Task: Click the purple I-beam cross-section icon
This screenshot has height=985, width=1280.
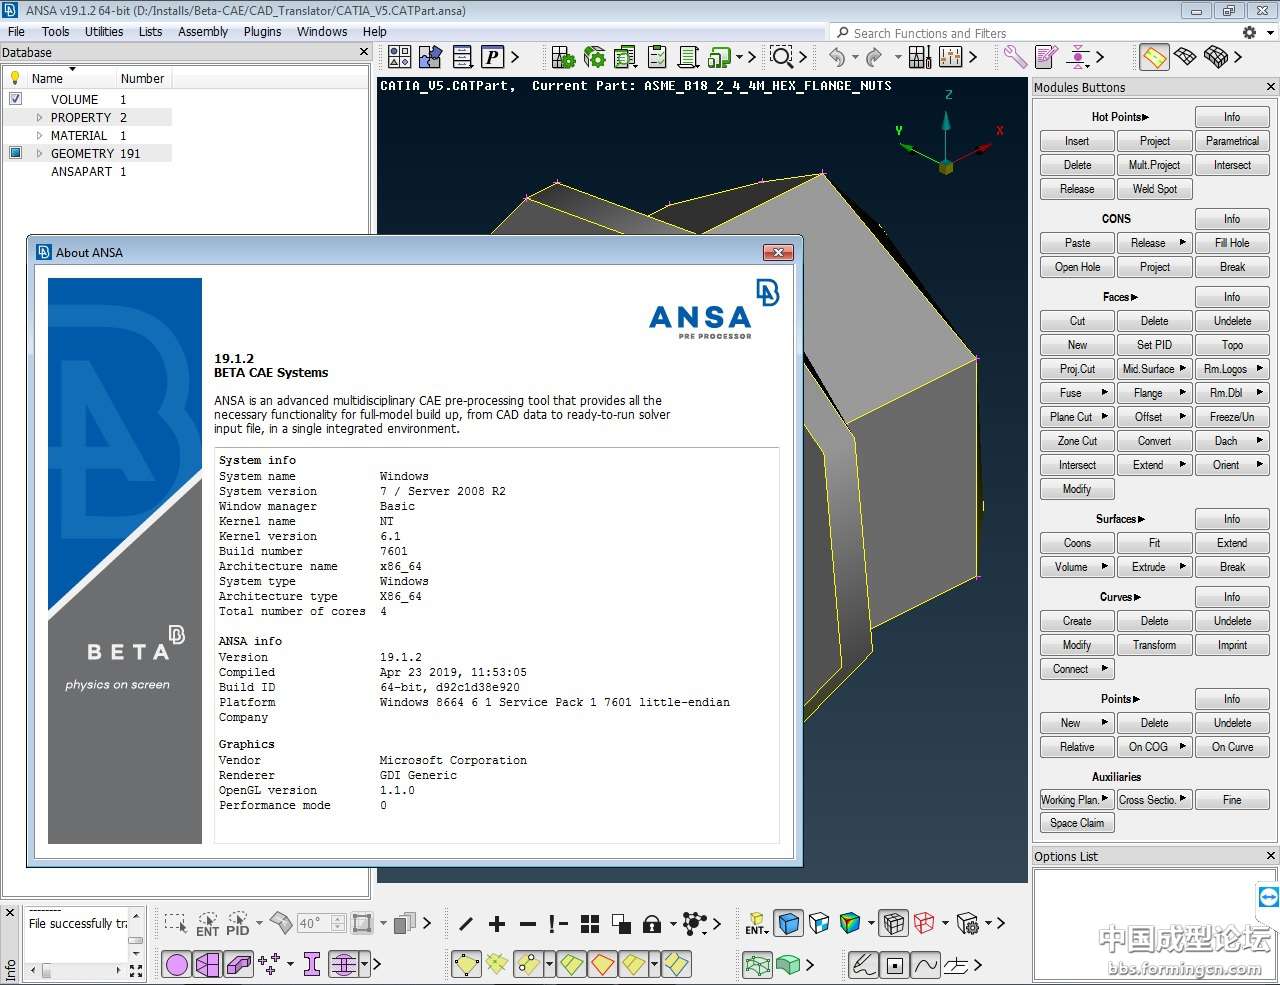Action: pos(312,964)
